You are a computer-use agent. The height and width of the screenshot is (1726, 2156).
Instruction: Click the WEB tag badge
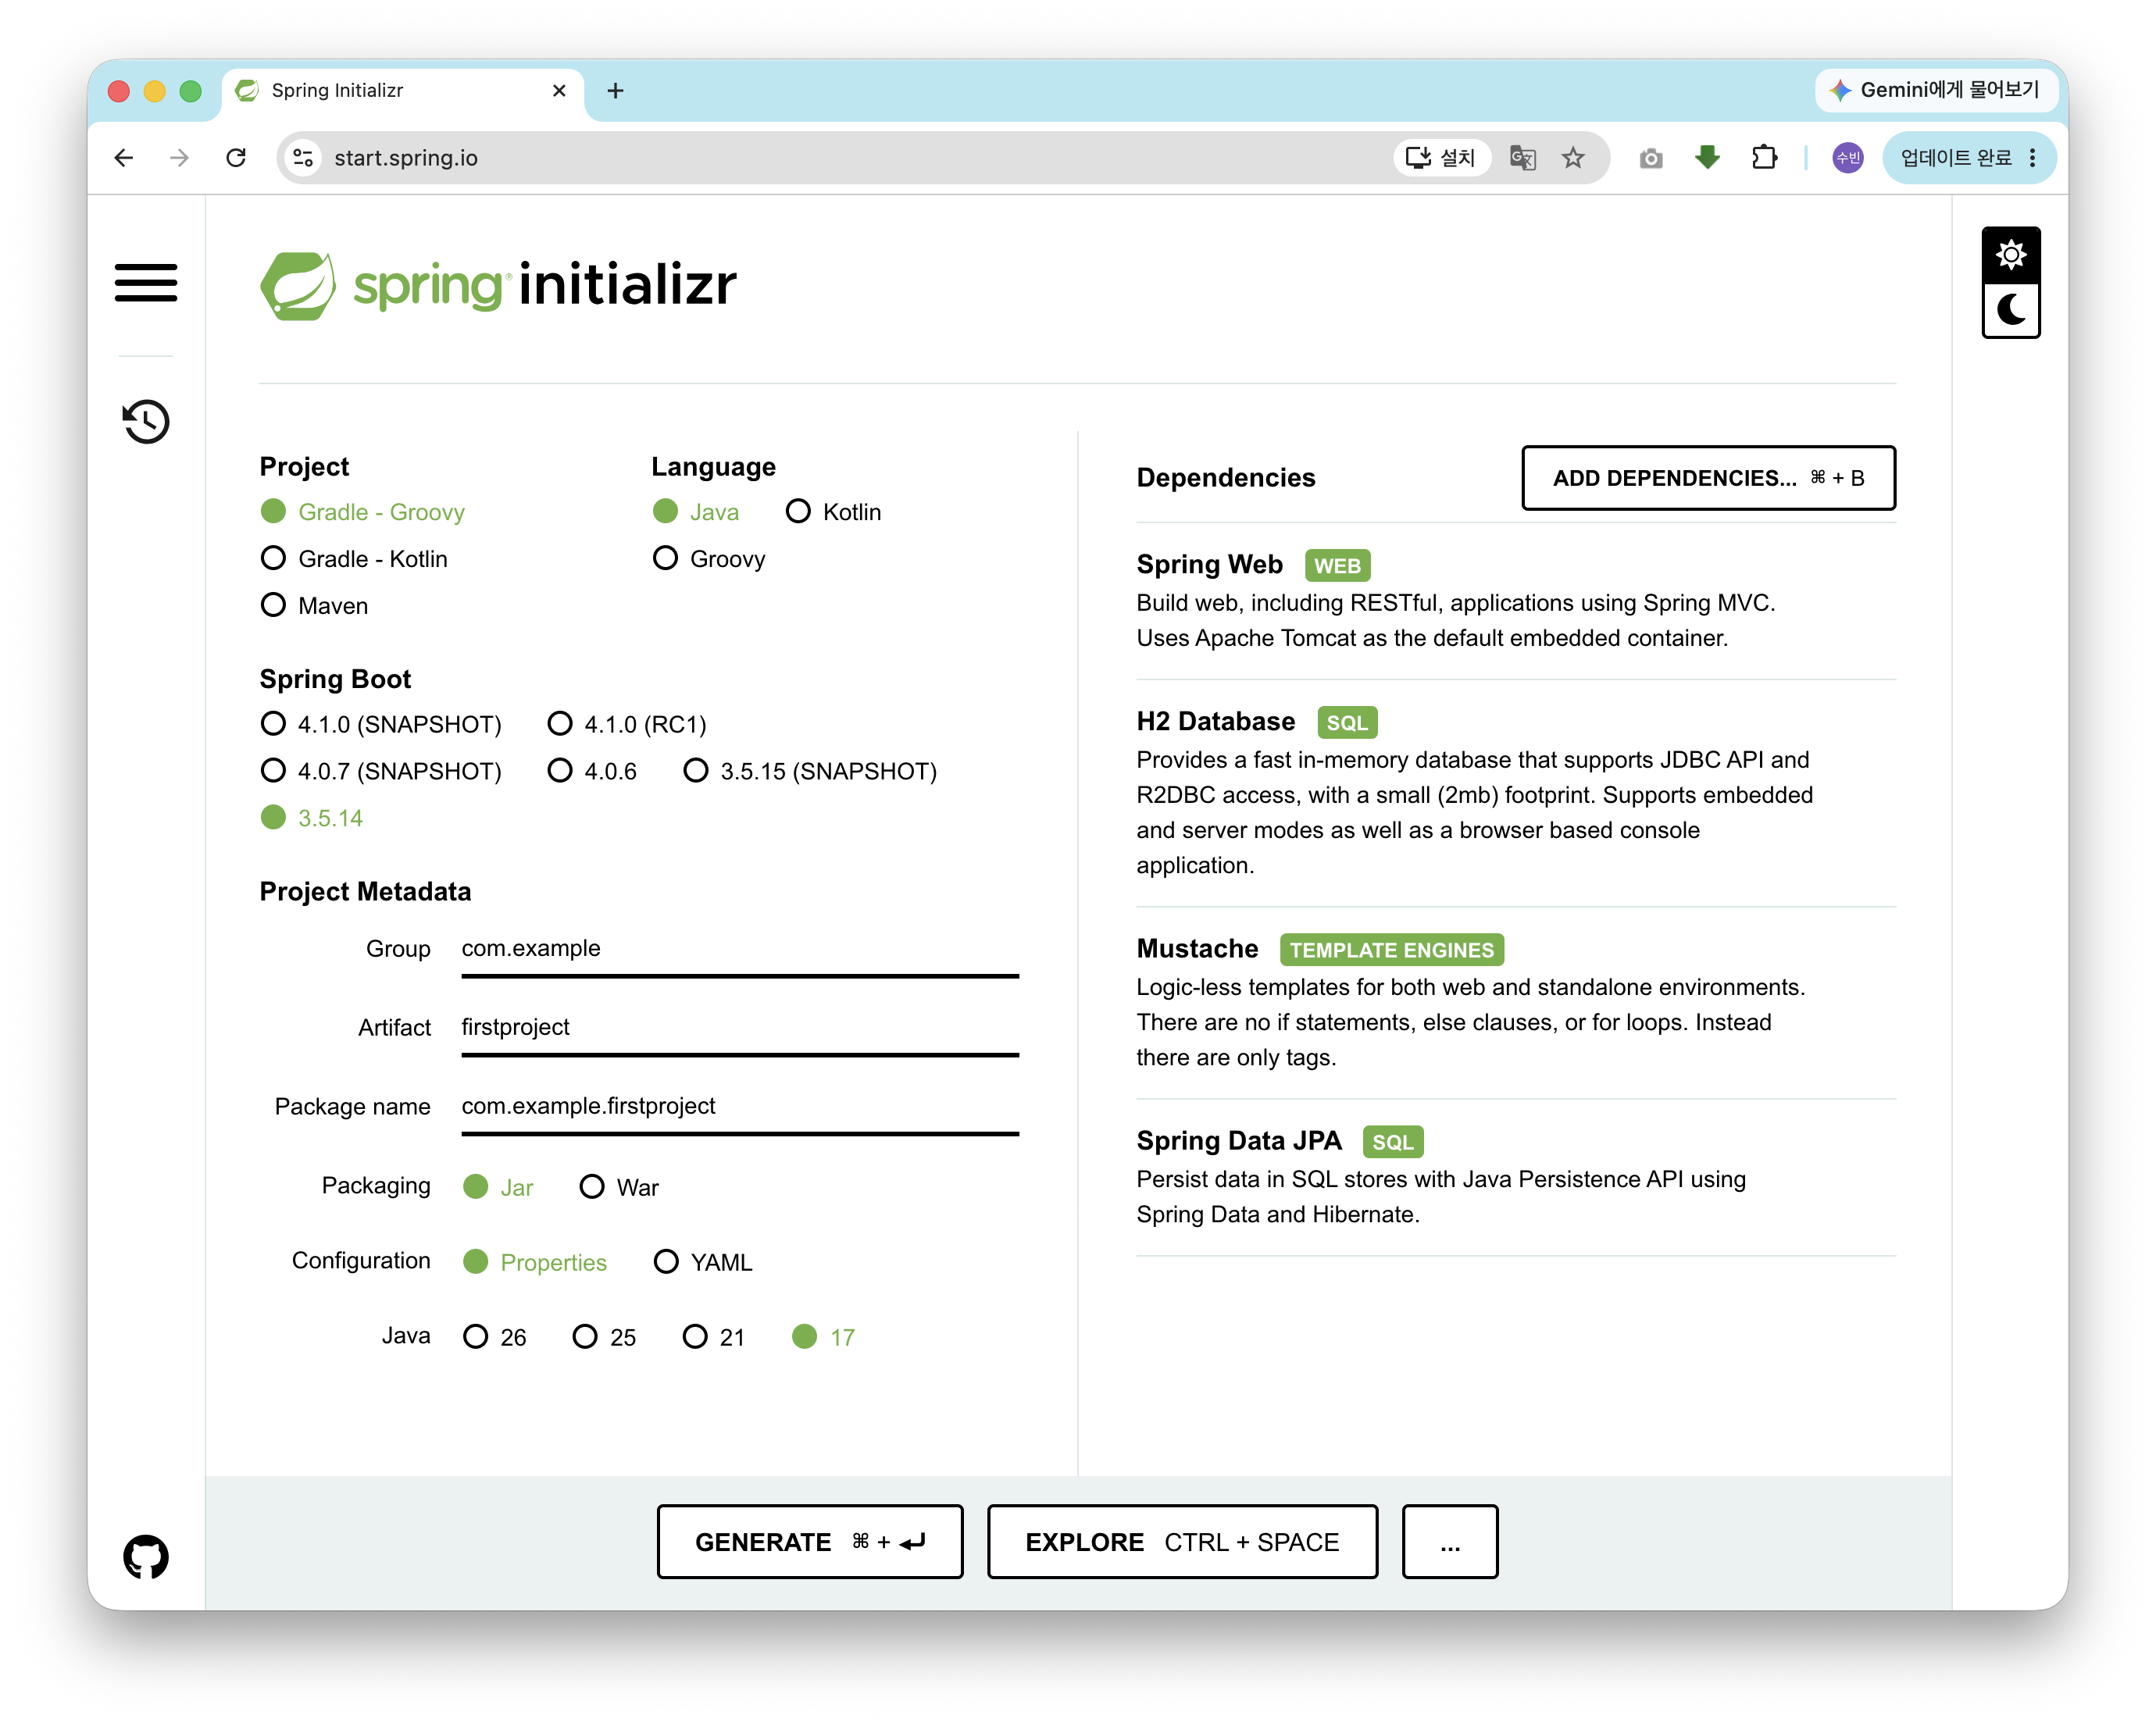coord(1337,566)
